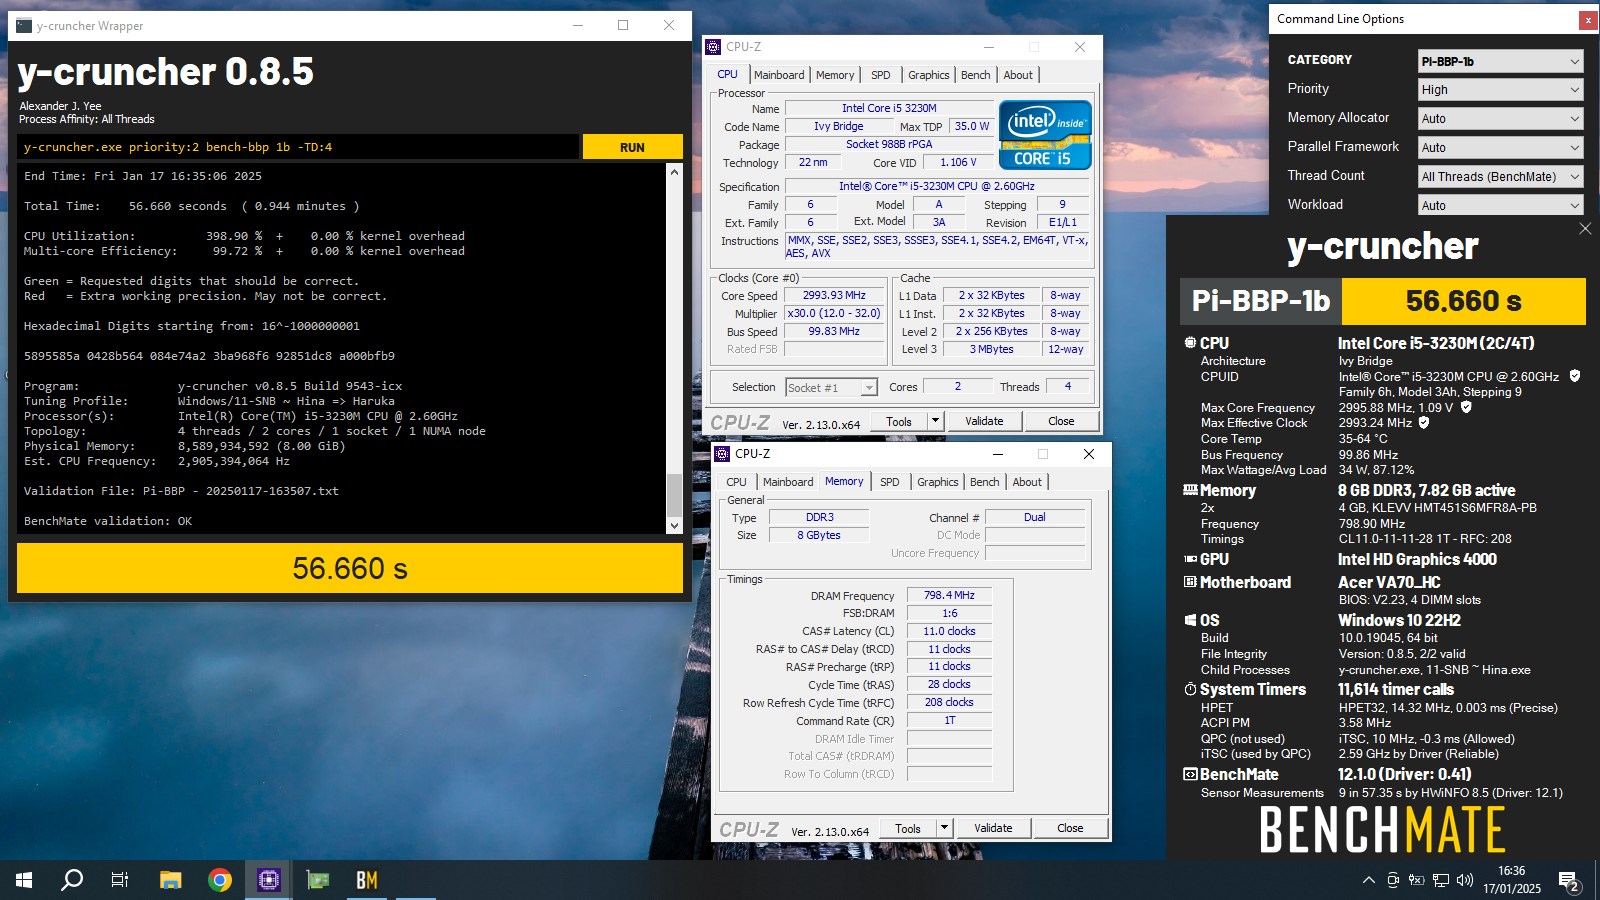Viewport: 1600px width, 900px height.
Task: Click CPU-Z icon in lower window title
Action: point(722,454)
